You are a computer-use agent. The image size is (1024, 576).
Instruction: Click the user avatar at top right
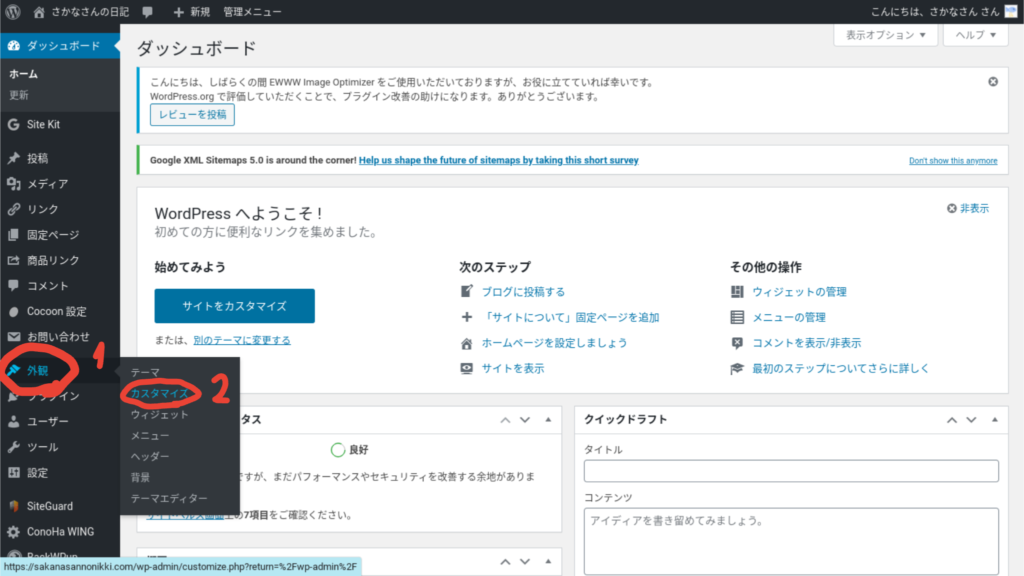[x=1011, y=12]
